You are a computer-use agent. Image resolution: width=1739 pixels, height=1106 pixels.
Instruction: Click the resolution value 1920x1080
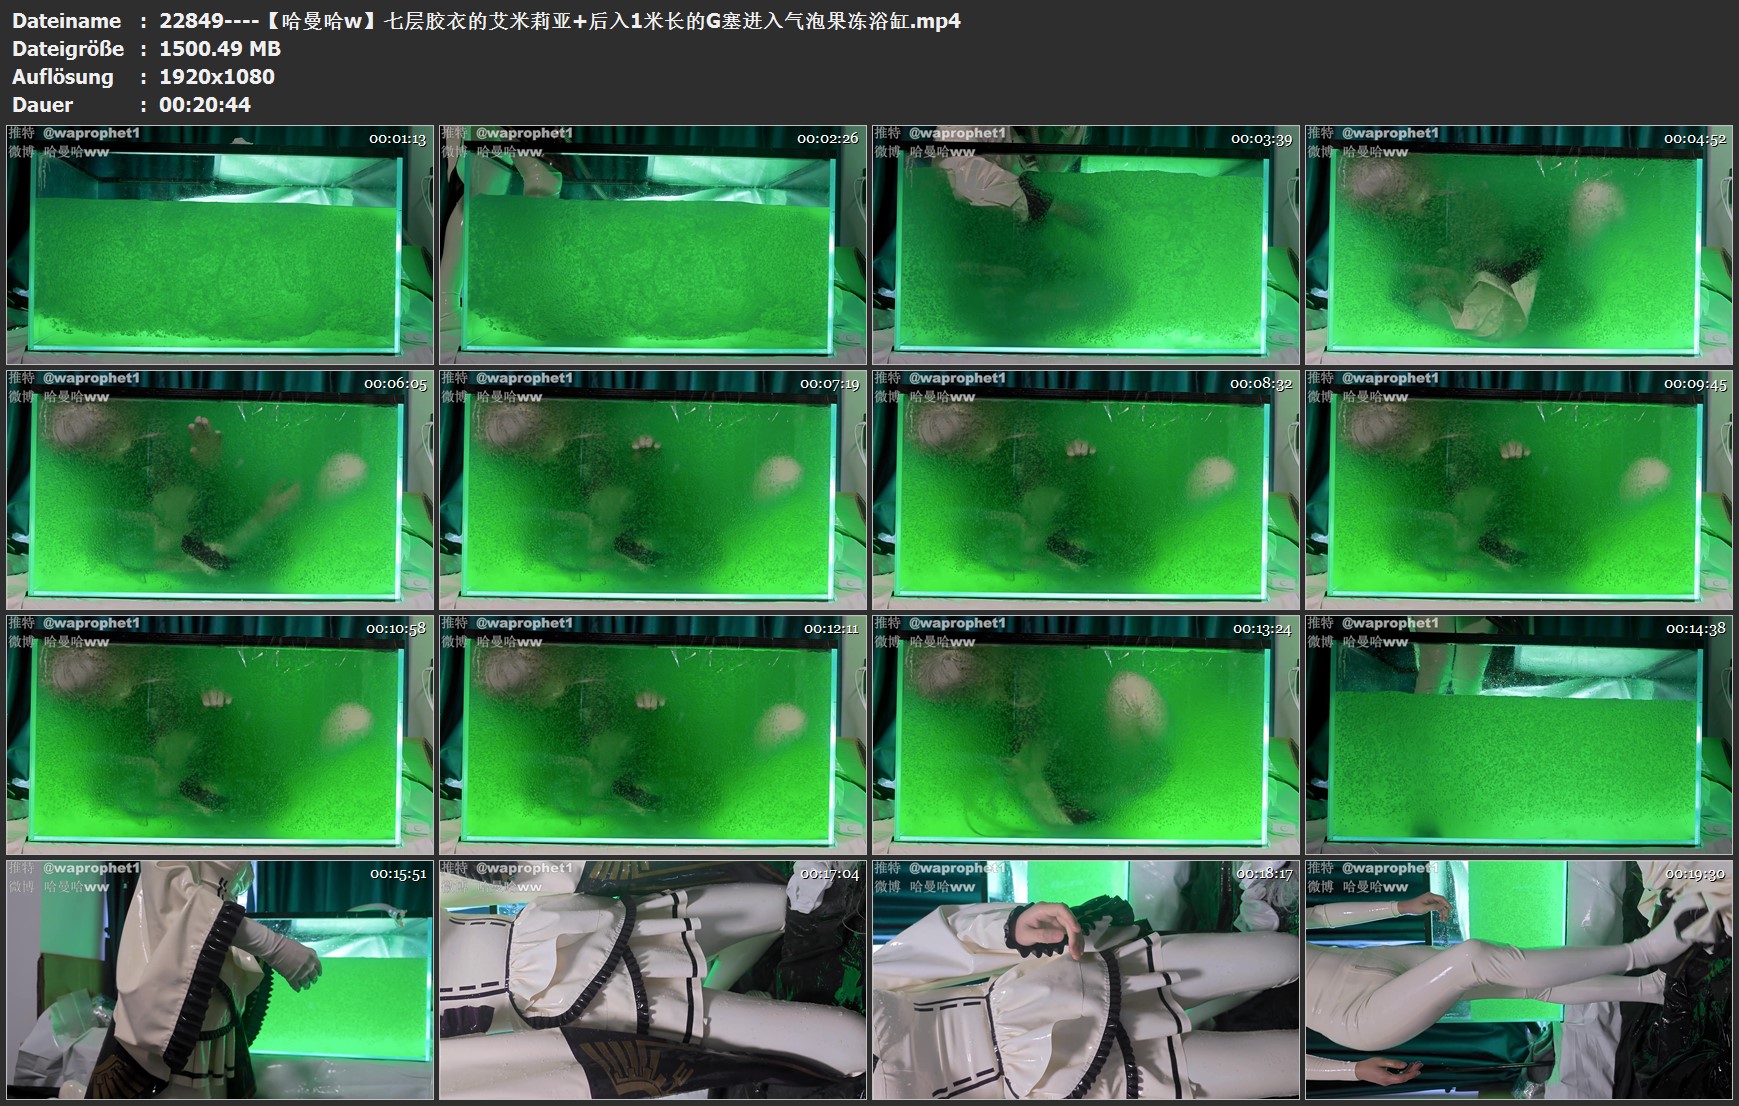pyautogui.click(x=217, y=77)
